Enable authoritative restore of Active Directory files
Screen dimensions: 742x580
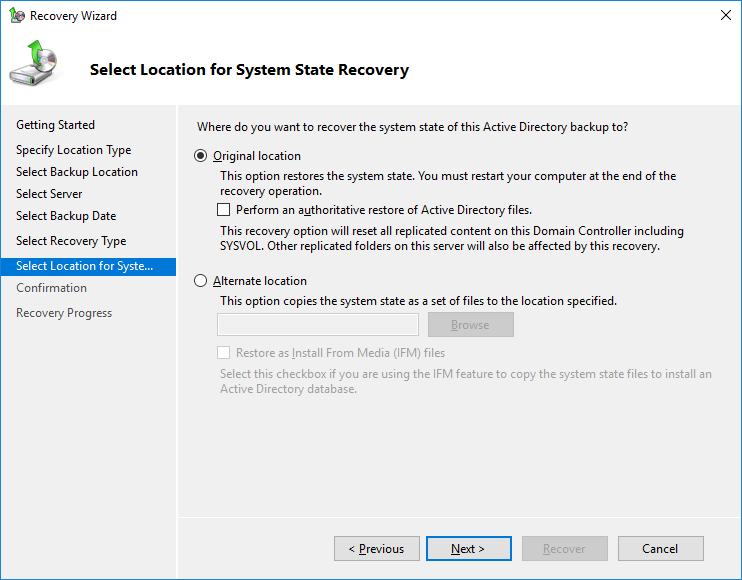pos(224,210)
